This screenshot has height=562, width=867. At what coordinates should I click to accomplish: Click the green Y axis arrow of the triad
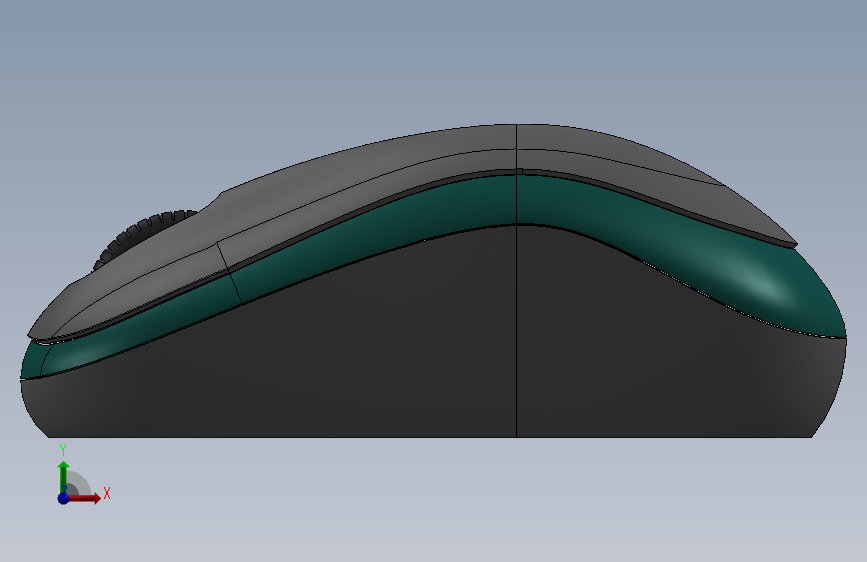point(64,476)
